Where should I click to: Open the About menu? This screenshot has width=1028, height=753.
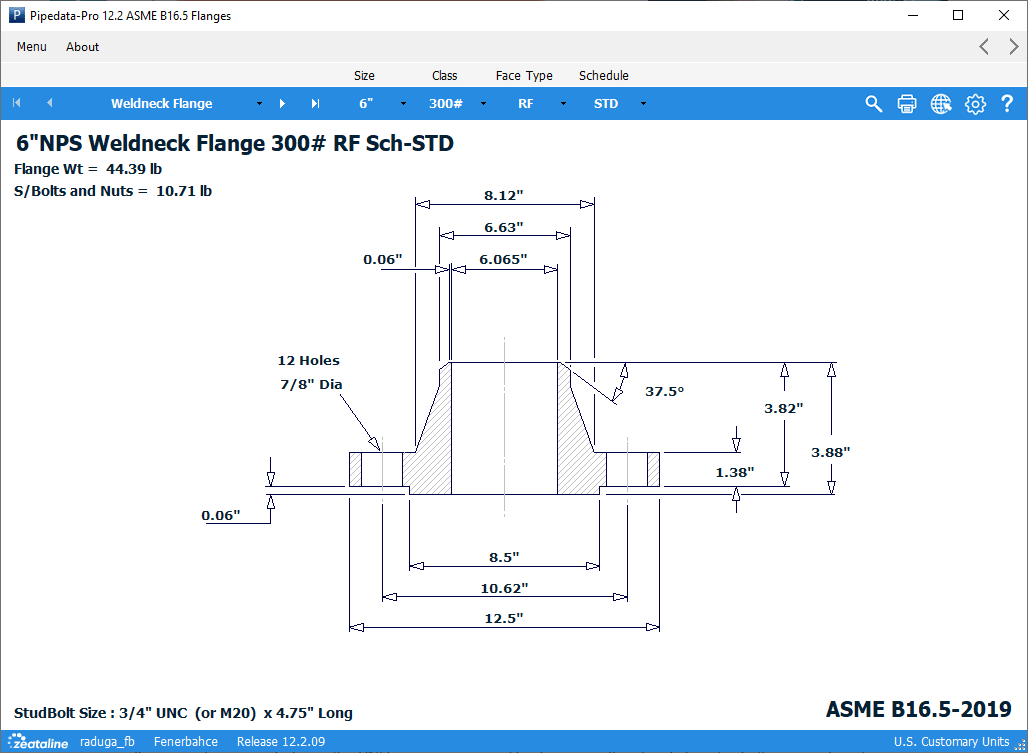pos(82,46)
